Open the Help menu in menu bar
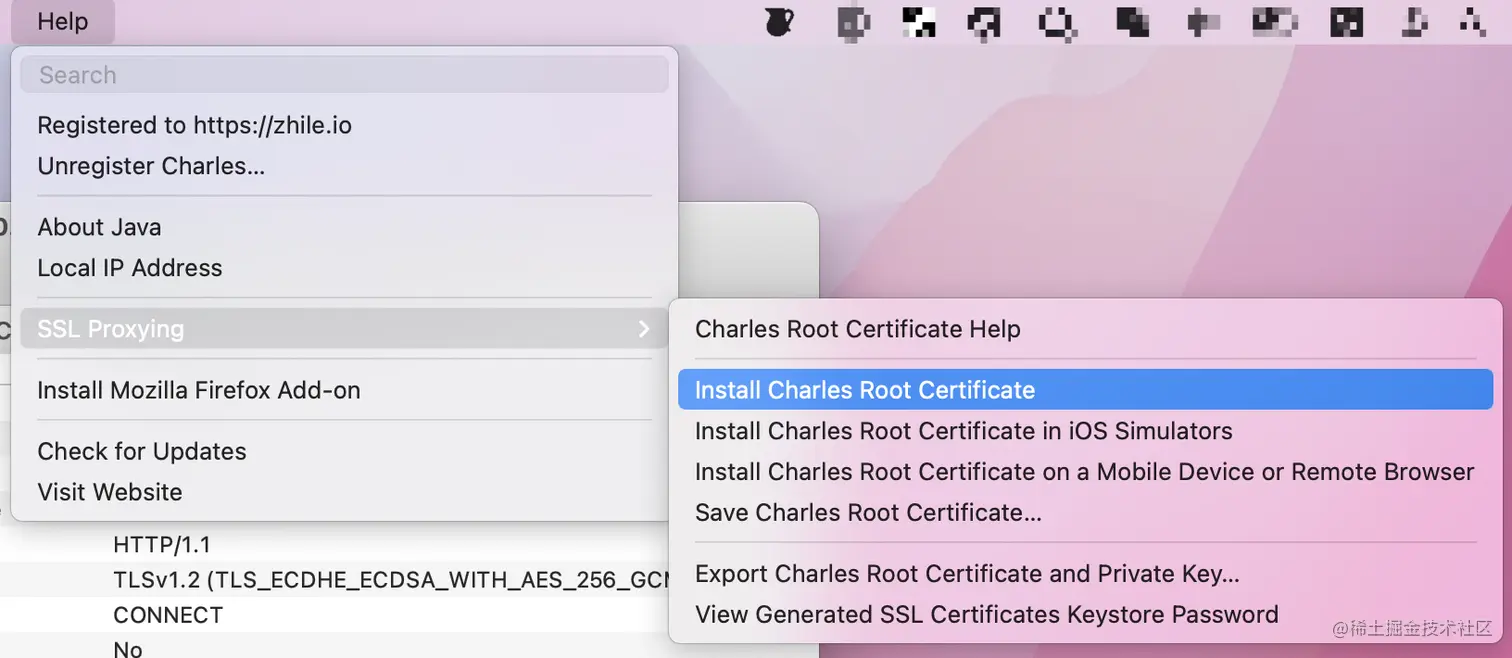The height and width of the screenshot is (658, 1512). (x=63, y=21)
